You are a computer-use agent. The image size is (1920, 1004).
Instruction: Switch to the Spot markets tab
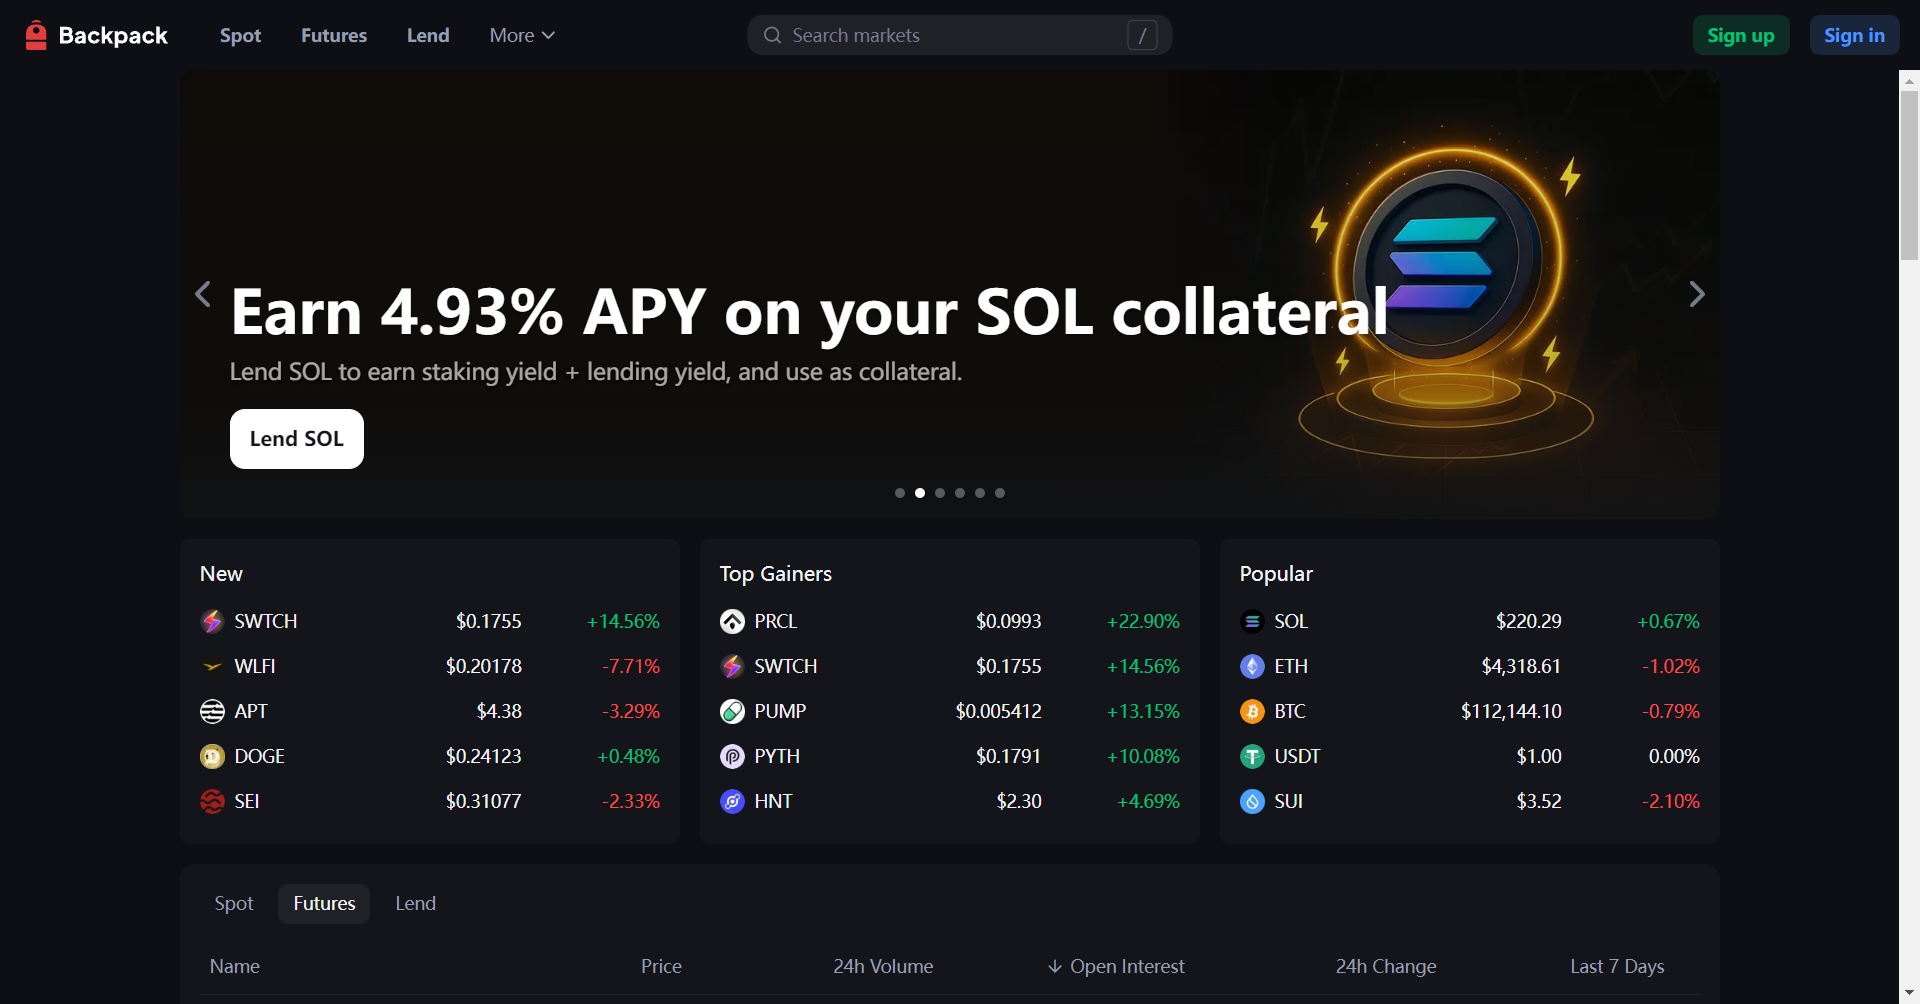pyautogui.click(x=234, y=903)
